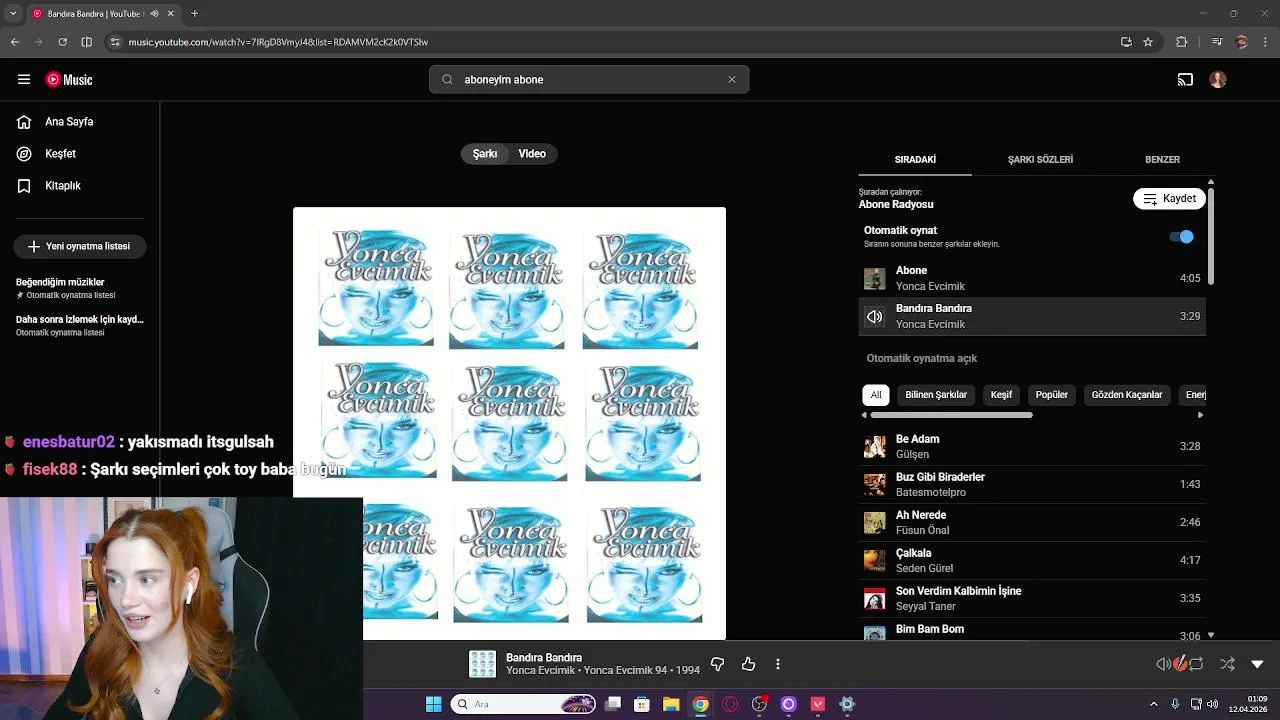Switch player to Şarkı mode

[x=485, y=154]
